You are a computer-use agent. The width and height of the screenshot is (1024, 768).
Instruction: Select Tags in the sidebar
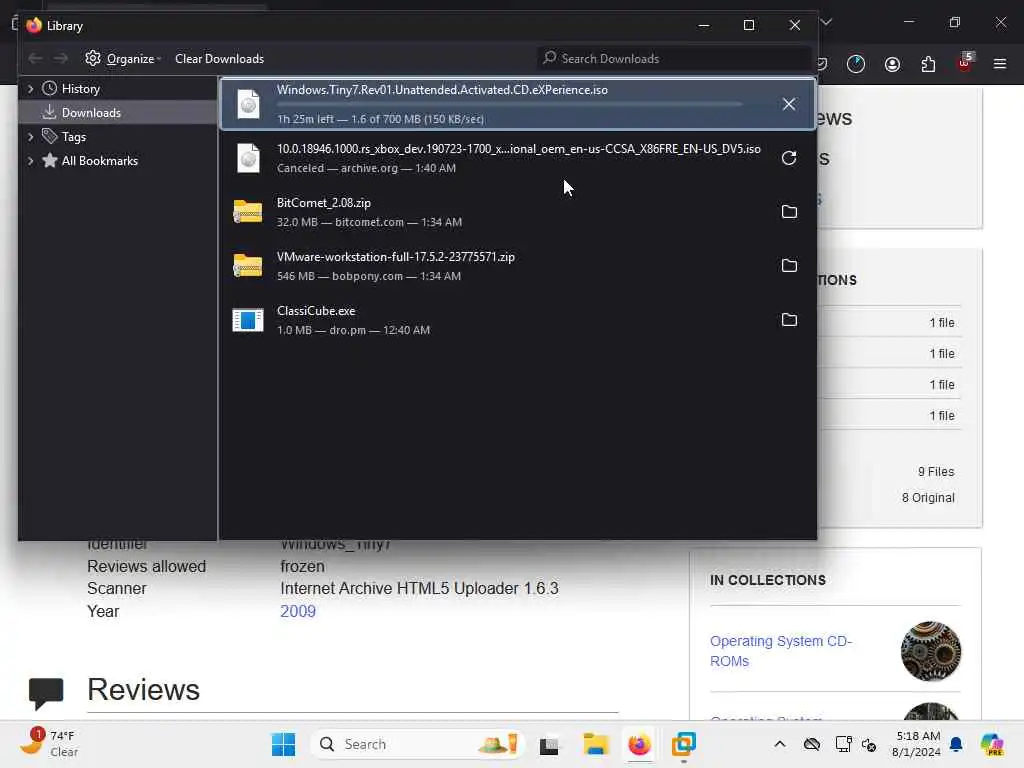point(73,137)
